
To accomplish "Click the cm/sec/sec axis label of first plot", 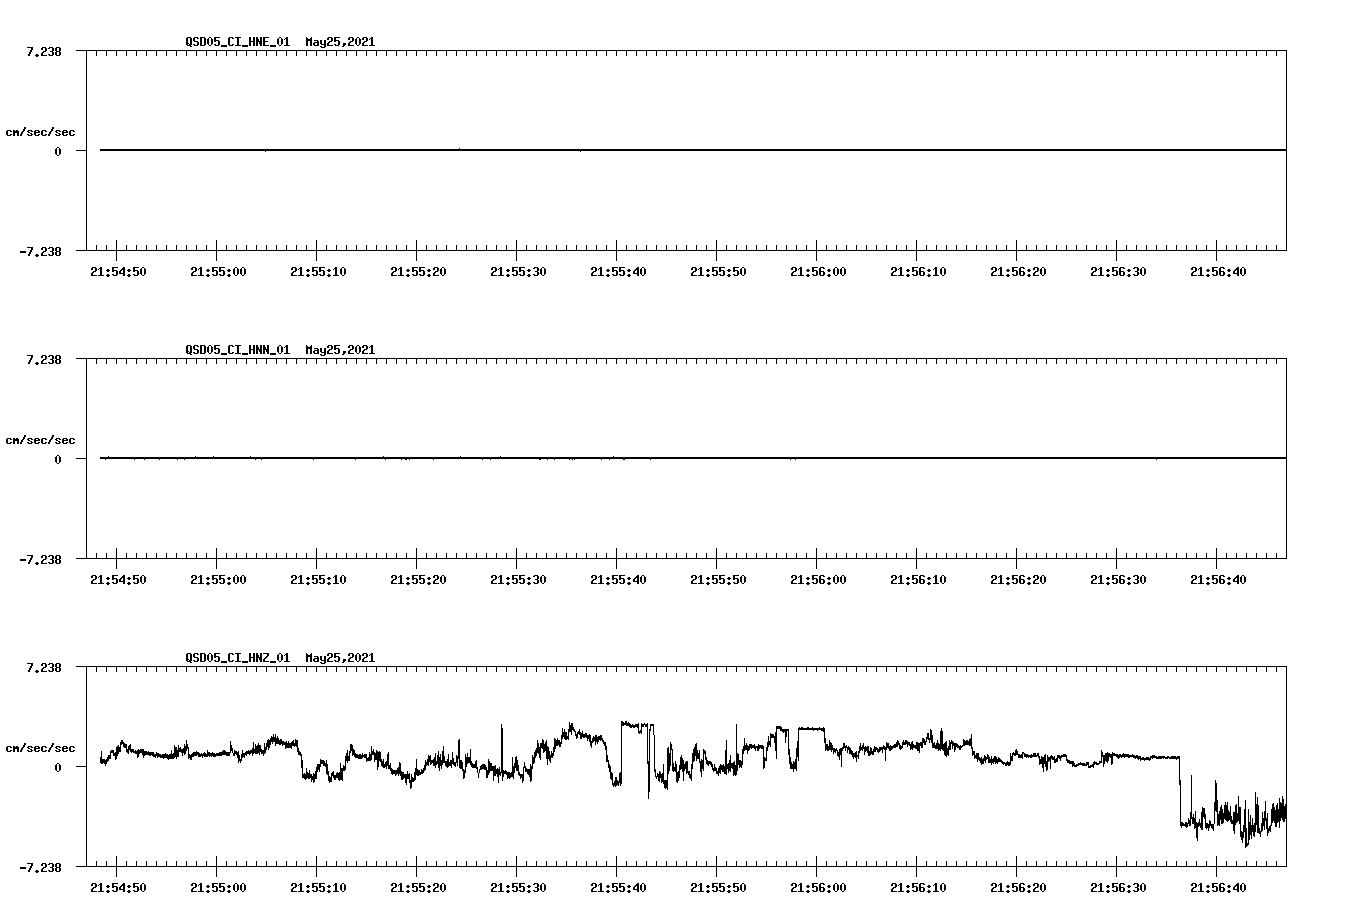I will click(40, 131).
